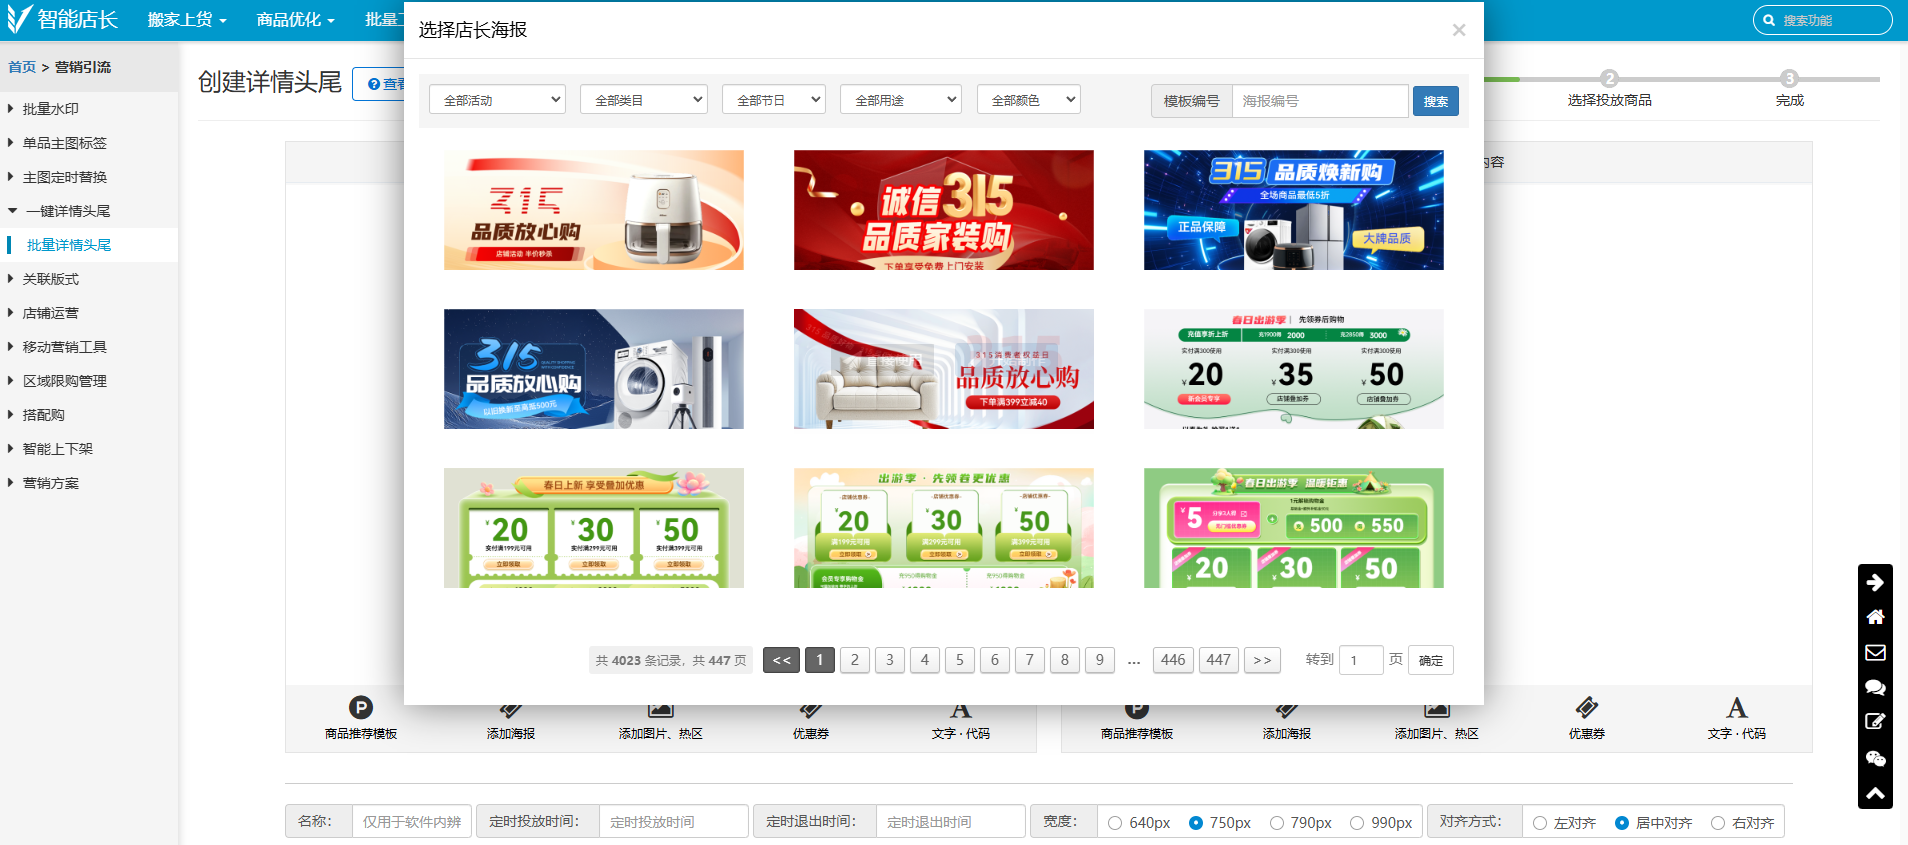Open the 商品优化 menu in the navbar
1908x845 pixels.
click(x=295, y=20)
